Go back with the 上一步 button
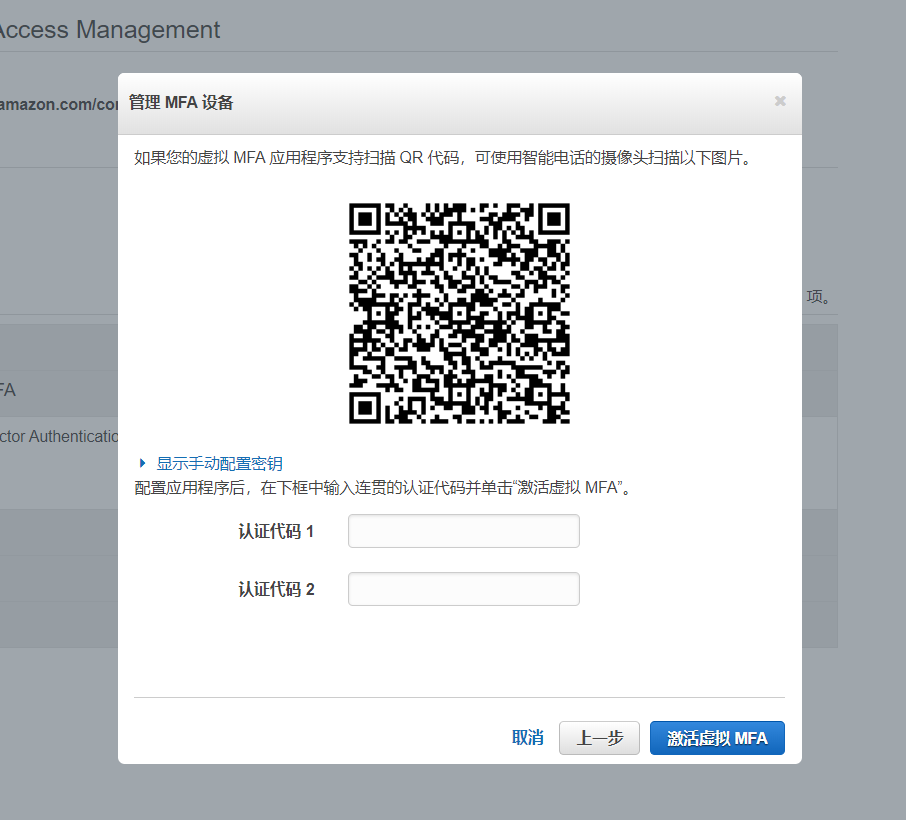This screenshot has width=906, height=820. pos(599,738)
